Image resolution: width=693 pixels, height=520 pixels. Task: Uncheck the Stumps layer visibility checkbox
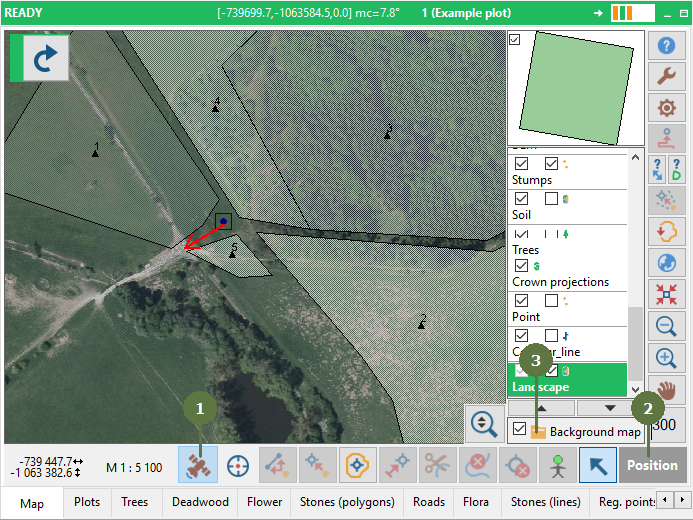522,163
